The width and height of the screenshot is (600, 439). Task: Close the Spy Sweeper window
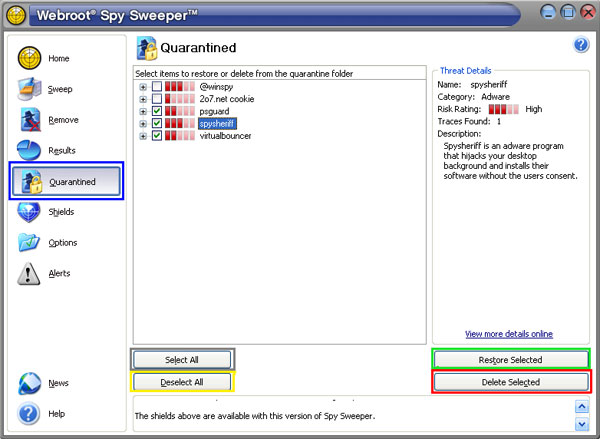tap(588, 13)
